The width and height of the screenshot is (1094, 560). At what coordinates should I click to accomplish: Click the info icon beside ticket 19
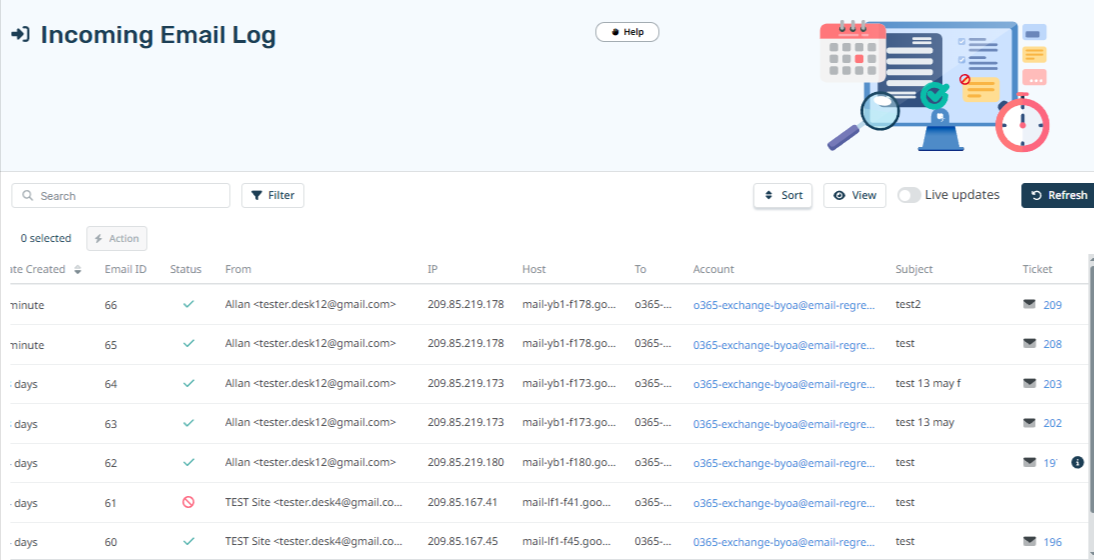point(1077,462)
